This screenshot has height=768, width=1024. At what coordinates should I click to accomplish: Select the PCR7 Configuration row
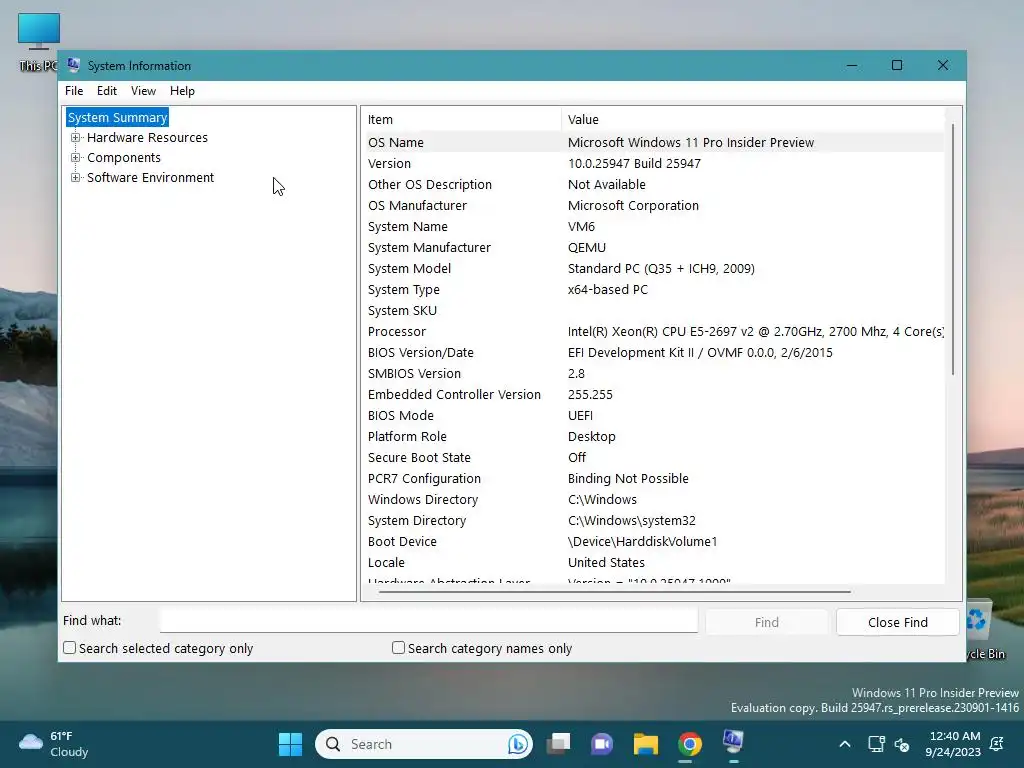pyautogui.click(x=654, y=479)
